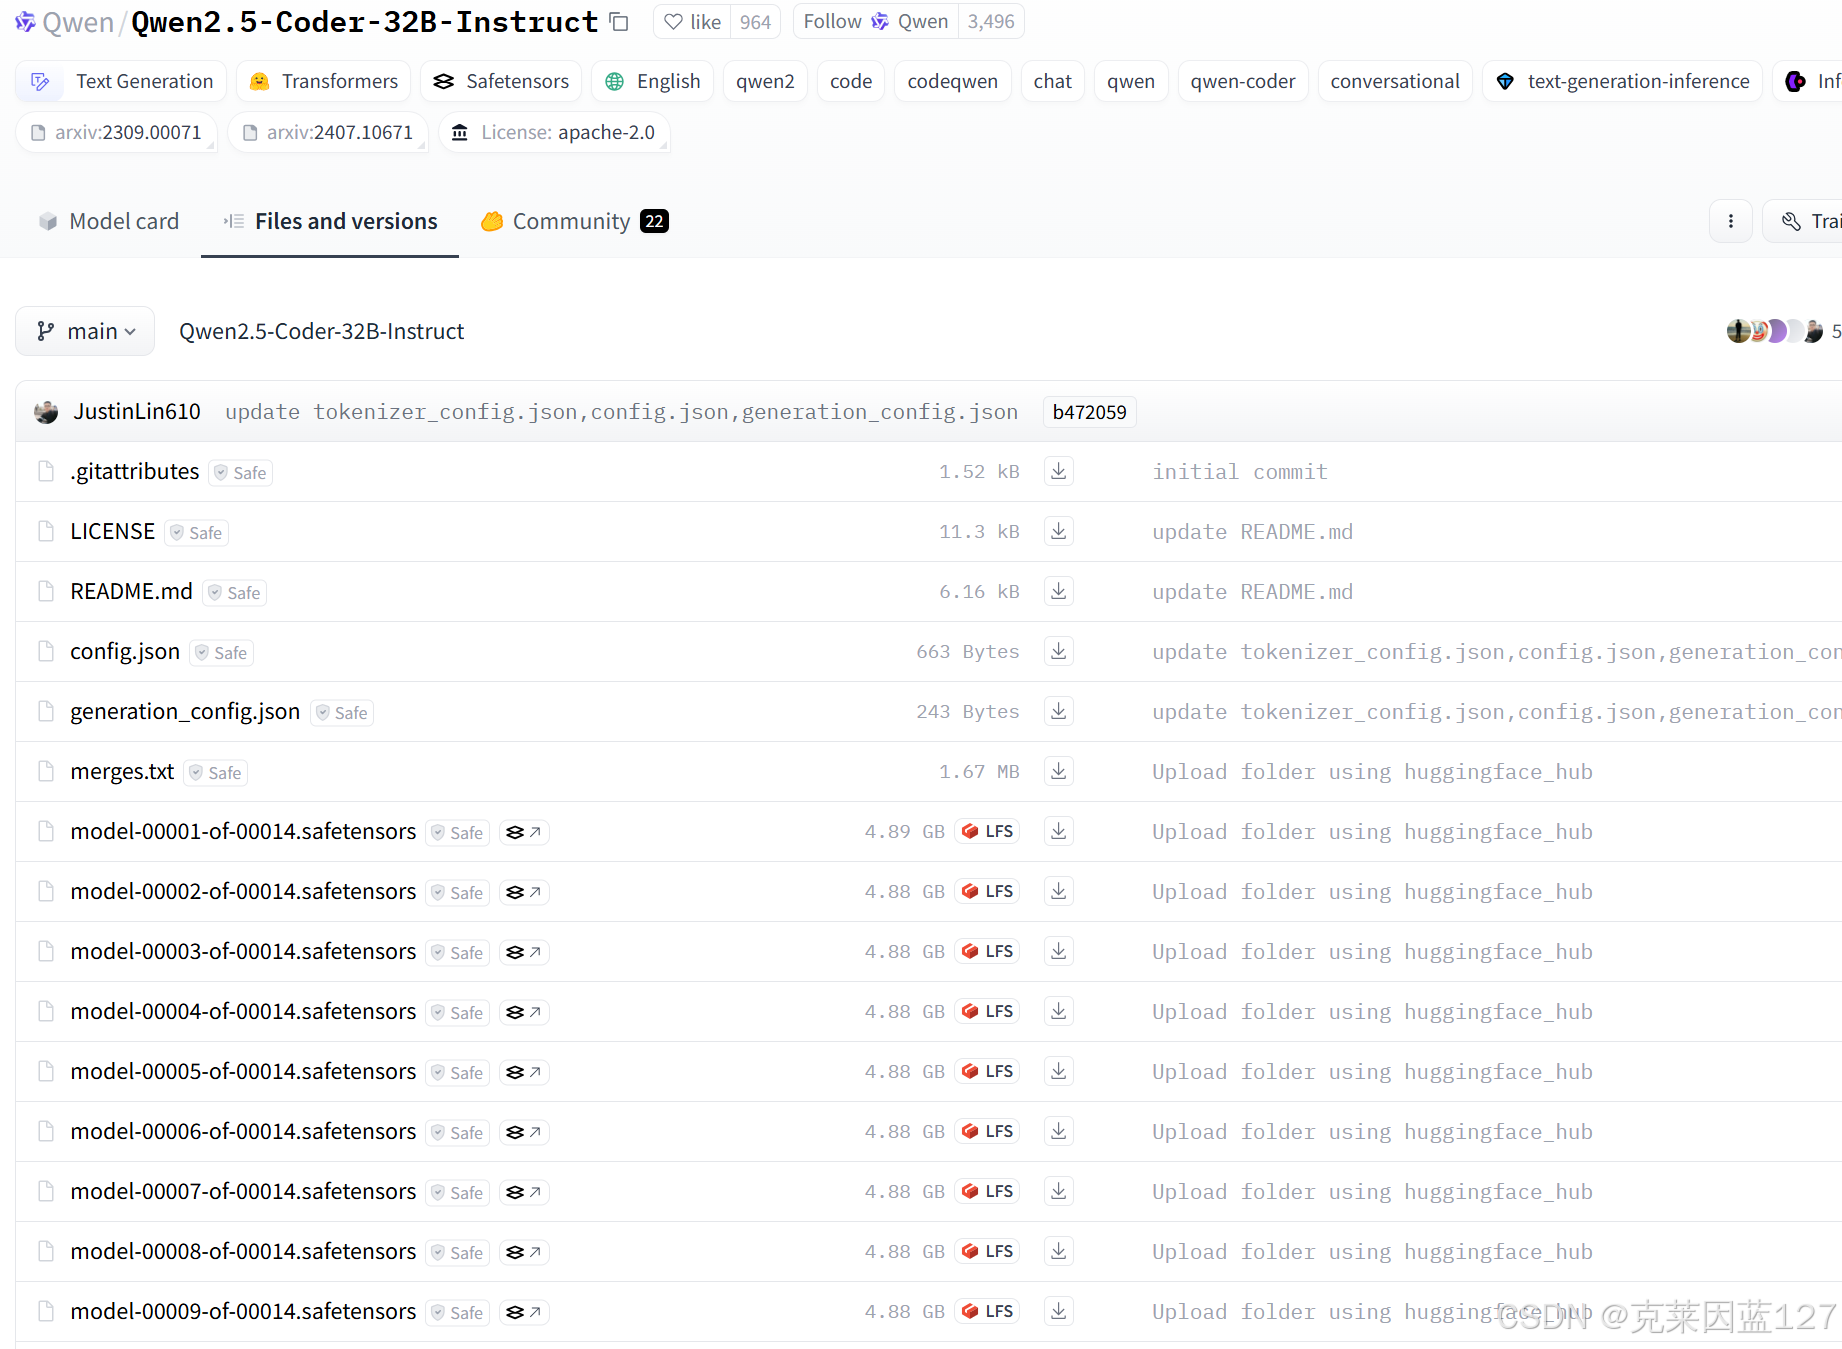View Safe scan badge for LICENSE
1842x1349 pixels.
coord(197,532)
